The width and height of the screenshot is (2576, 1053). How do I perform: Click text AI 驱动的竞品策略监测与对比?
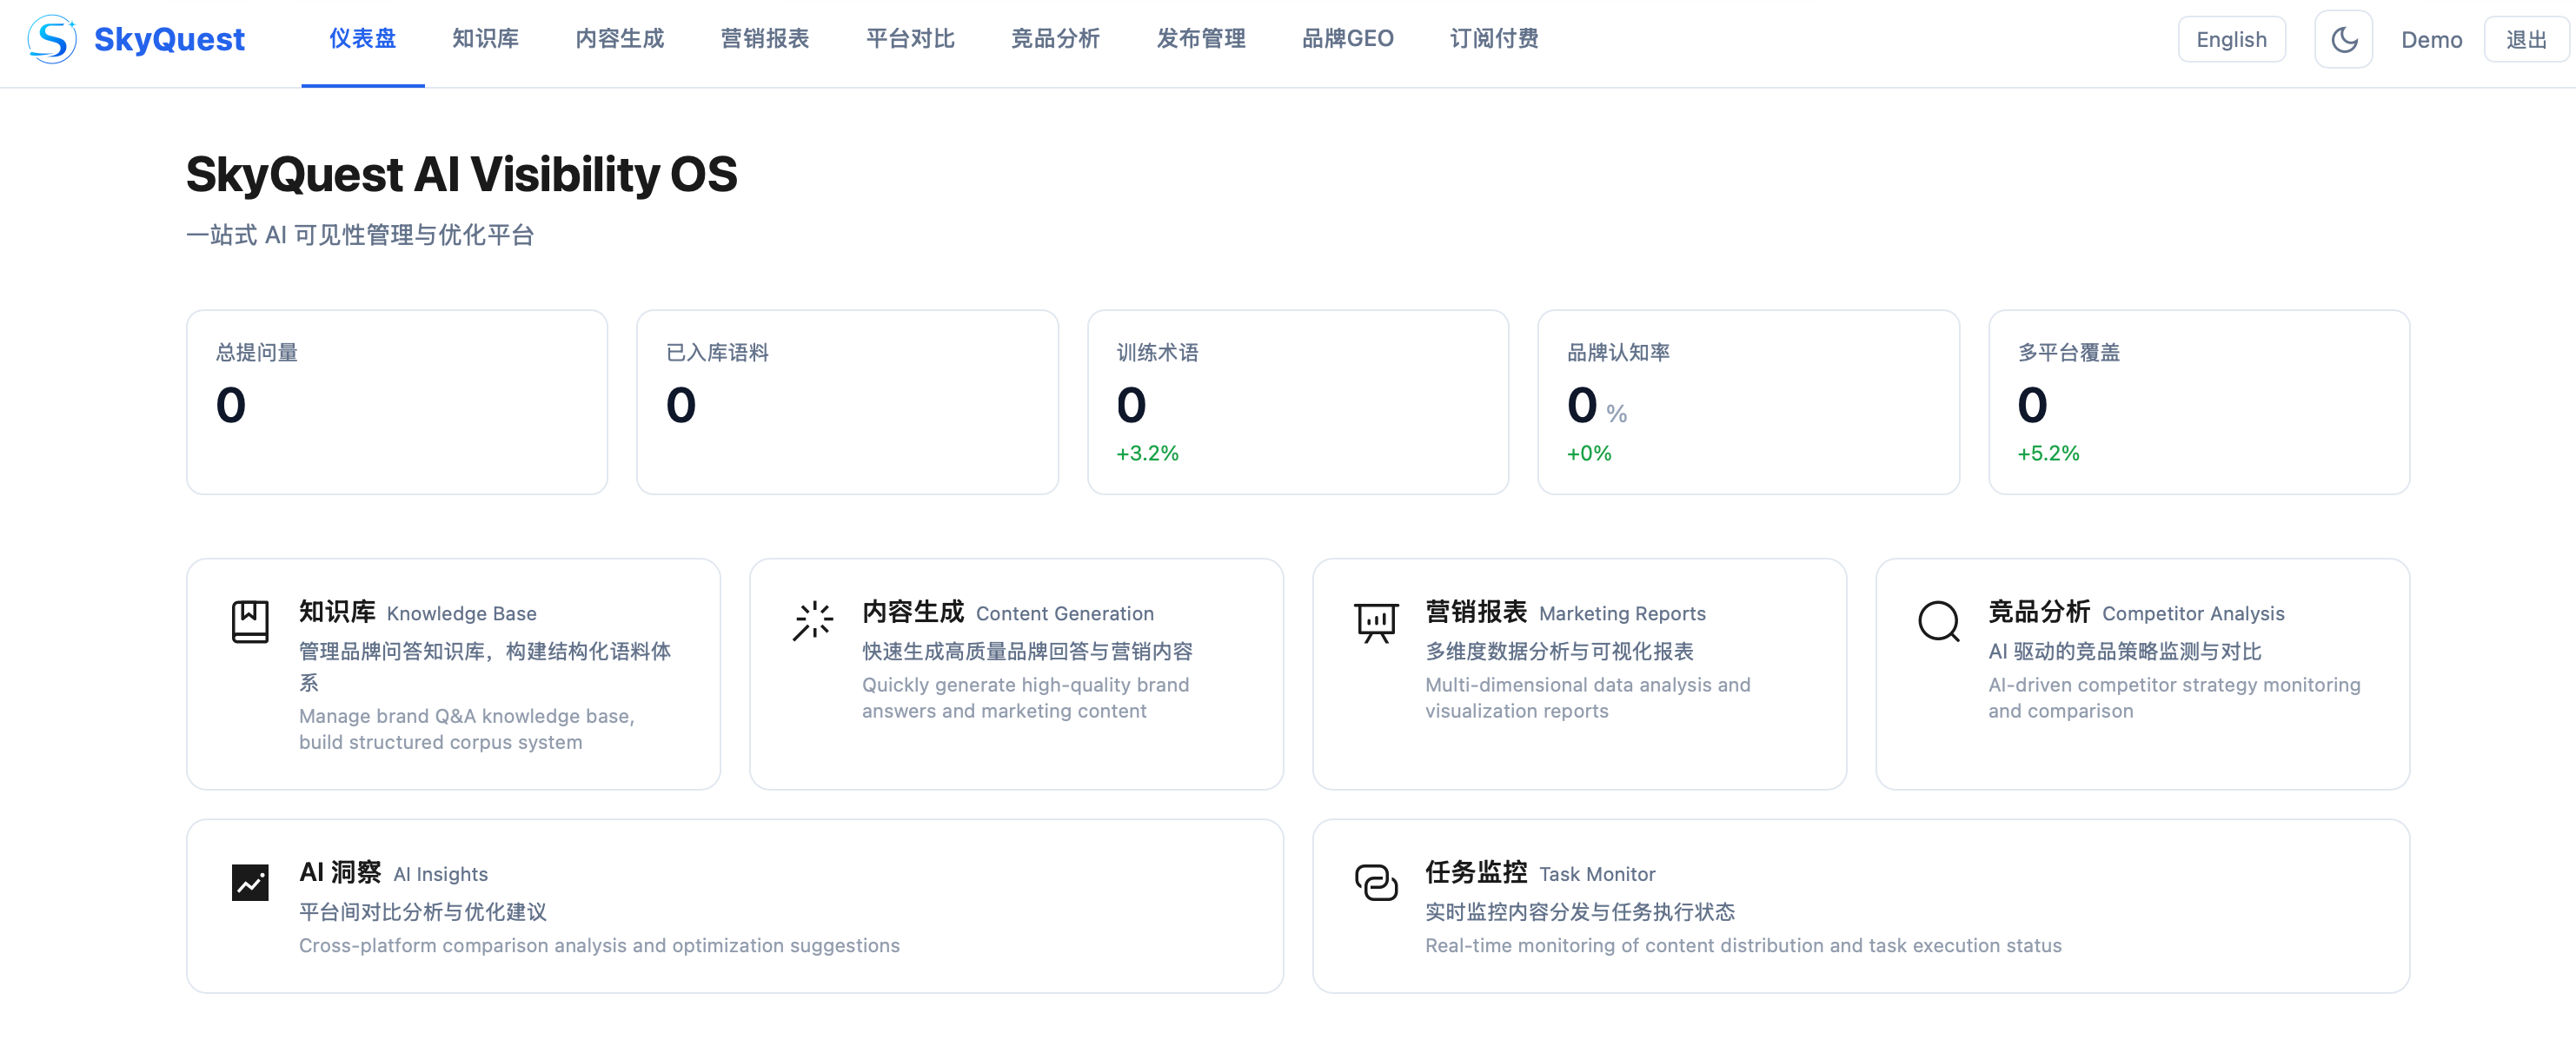point(2124,651)
